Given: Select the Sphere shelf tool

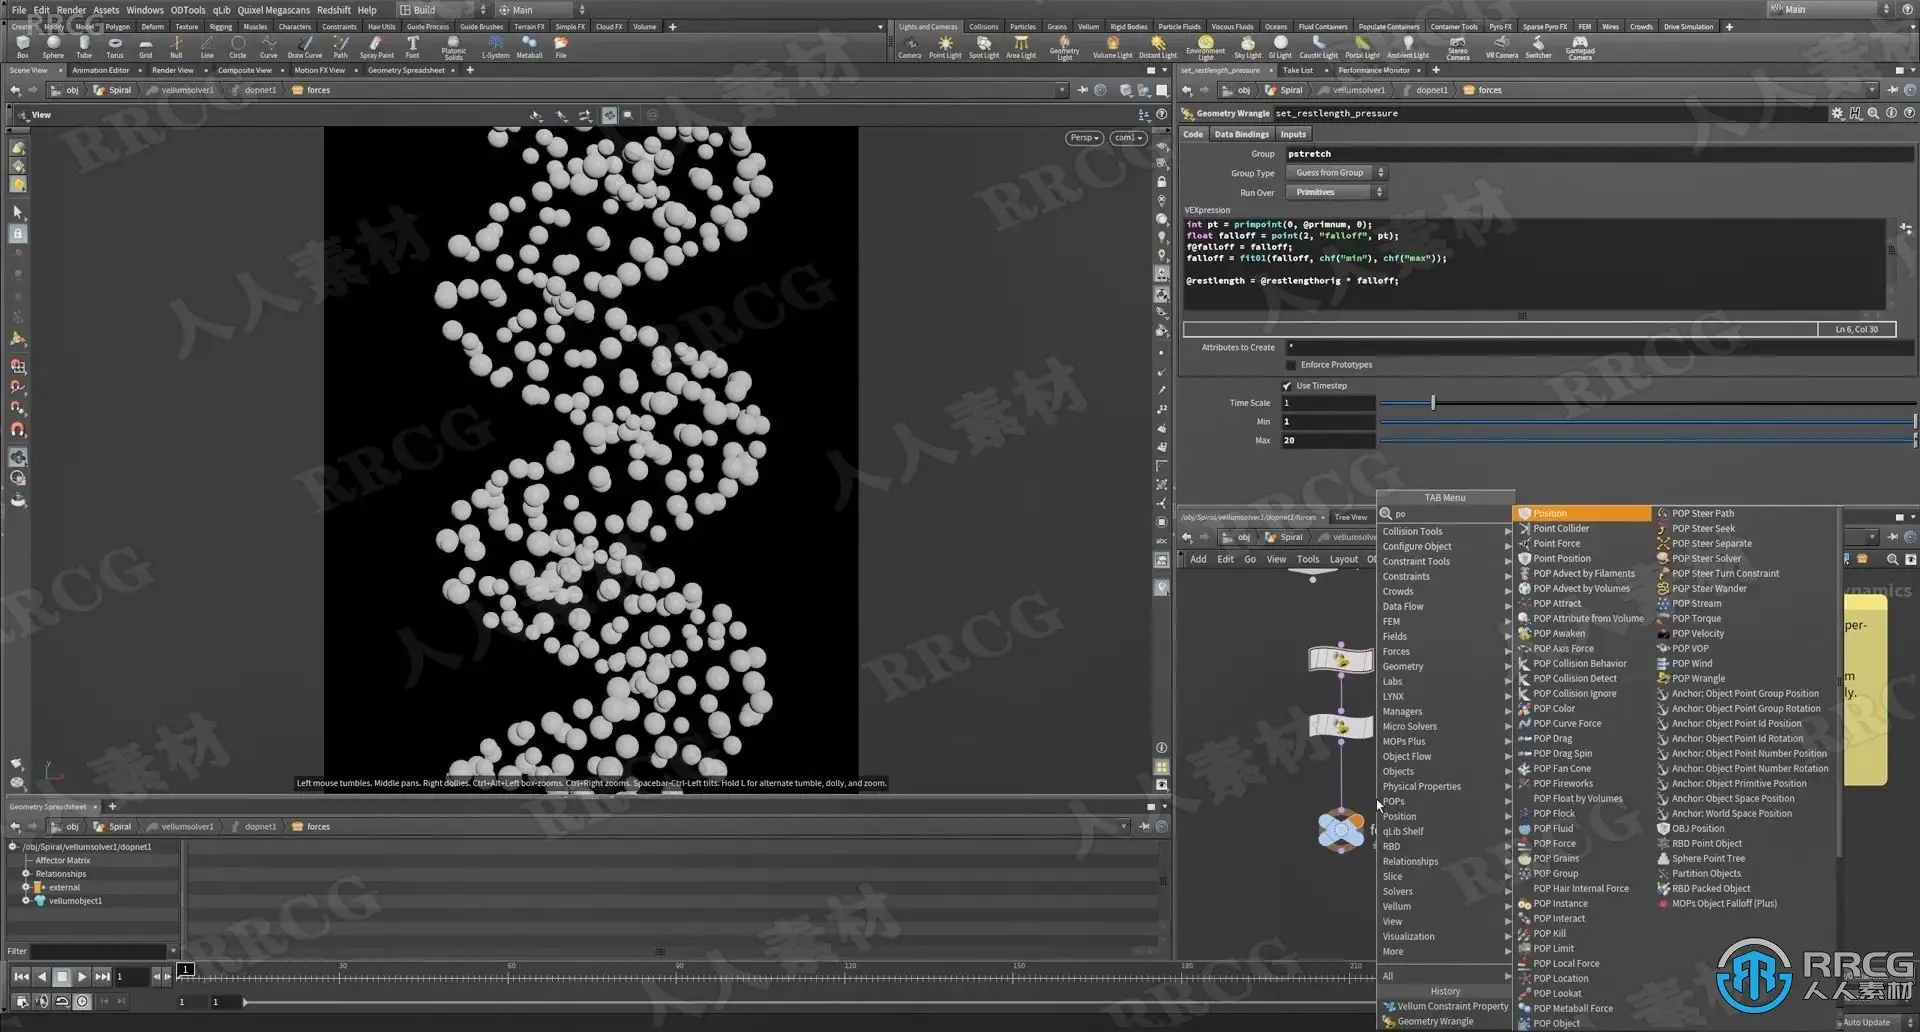Looking at the screenshot, I should [x=53, y=47].
